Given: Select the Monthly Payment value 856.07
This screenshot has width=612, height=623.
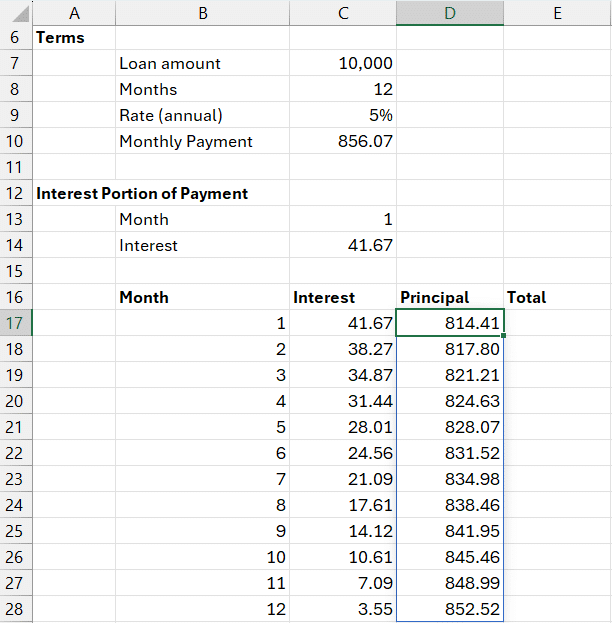Looking at the screenshot, I should click(342, 141).
